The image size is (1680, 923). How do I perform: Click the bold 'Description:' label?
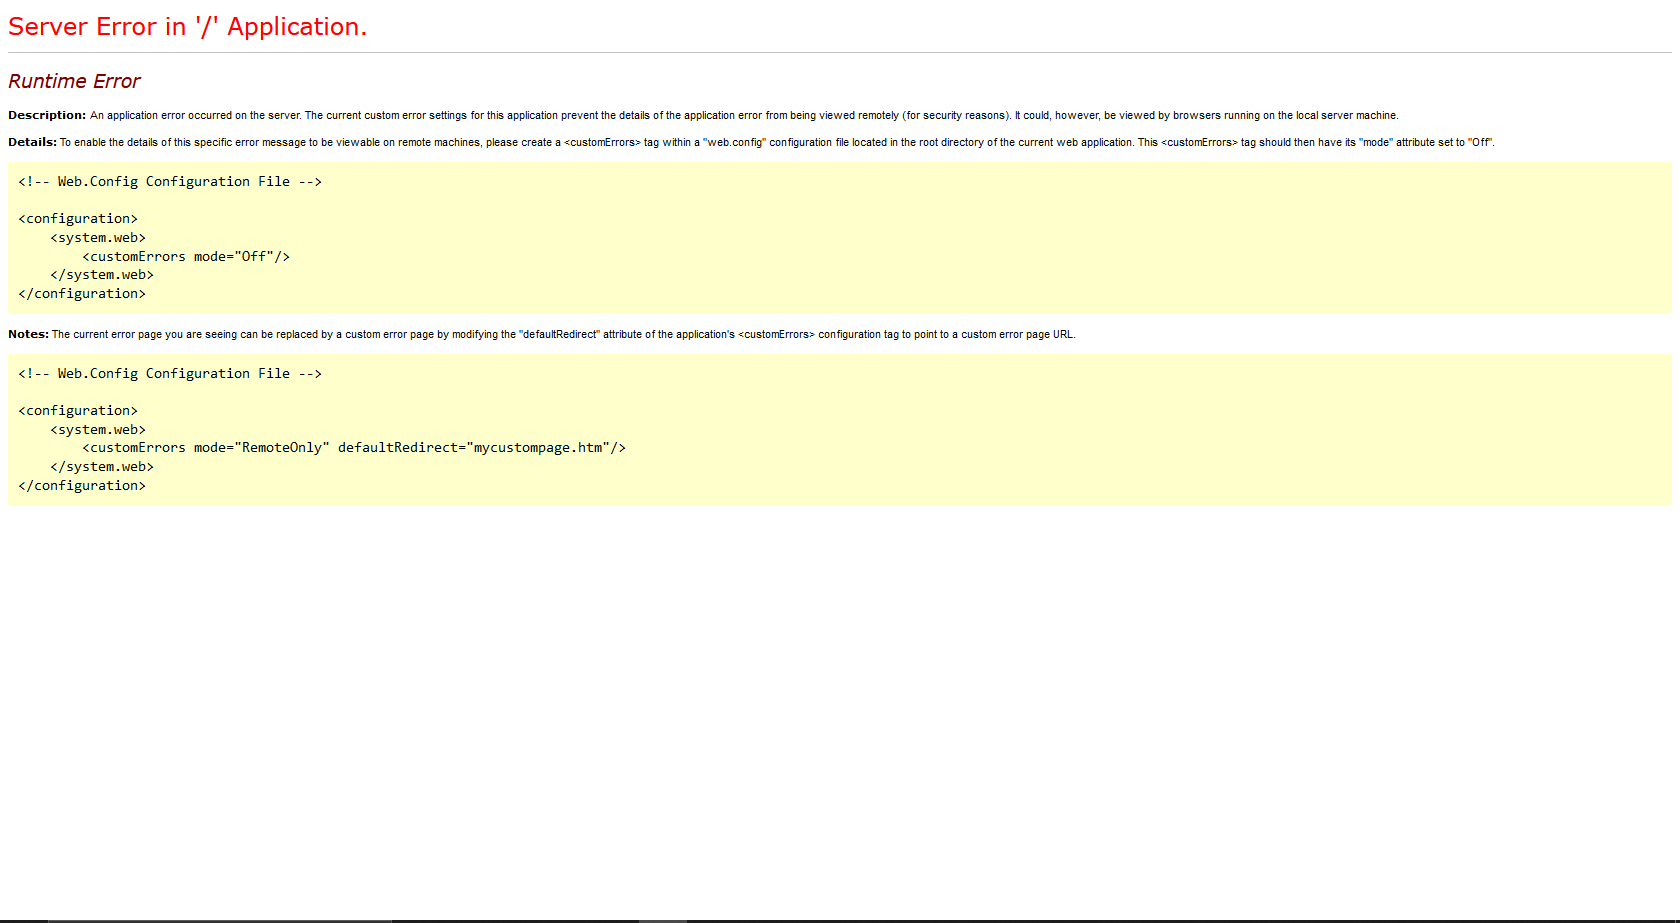click(x=47, y=115)
